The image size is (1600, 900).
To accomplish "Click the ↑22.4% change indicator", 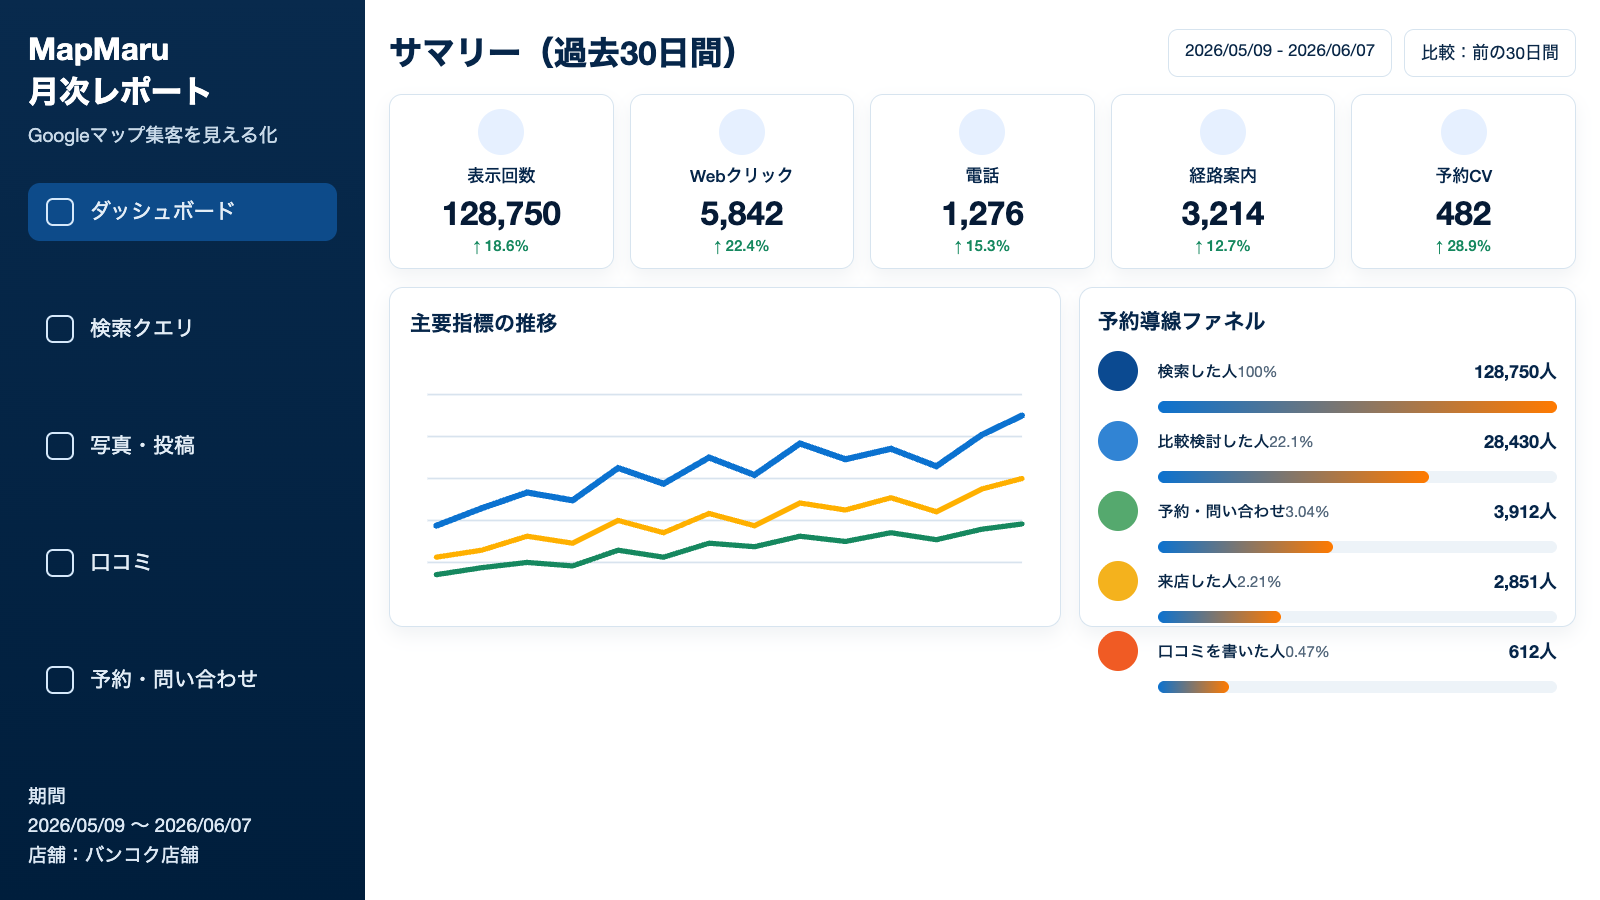I will tap(742, 246).
